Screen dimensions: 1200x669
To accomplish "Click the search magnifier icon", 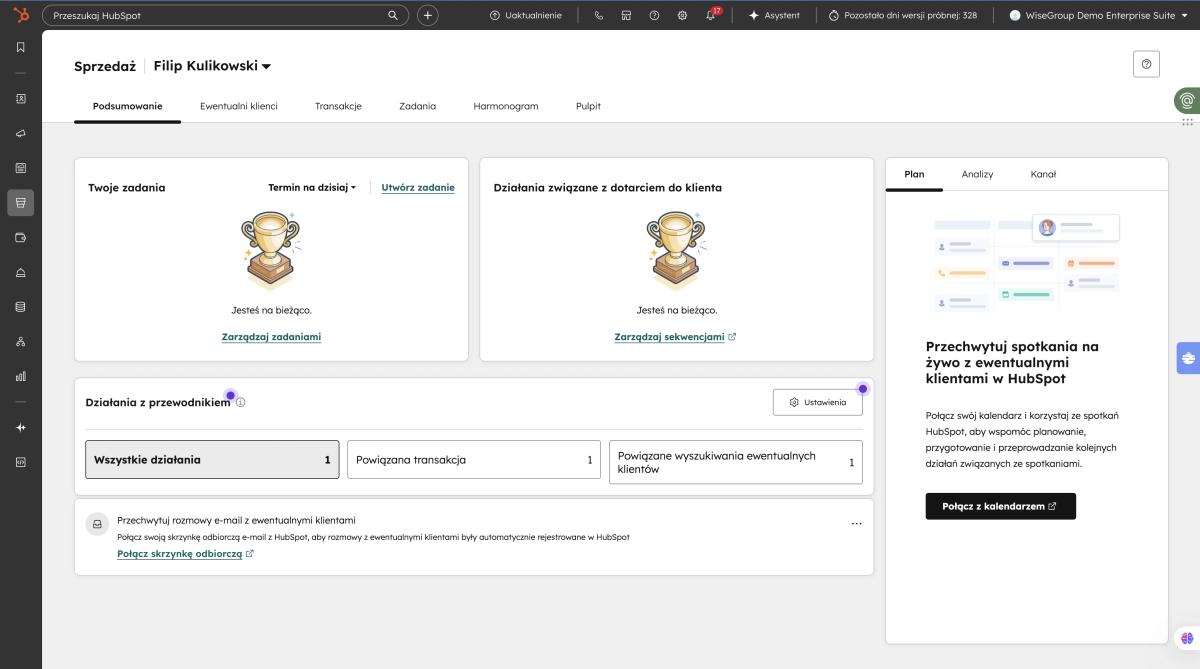I will pyautogui.click(x=393, y=15).
